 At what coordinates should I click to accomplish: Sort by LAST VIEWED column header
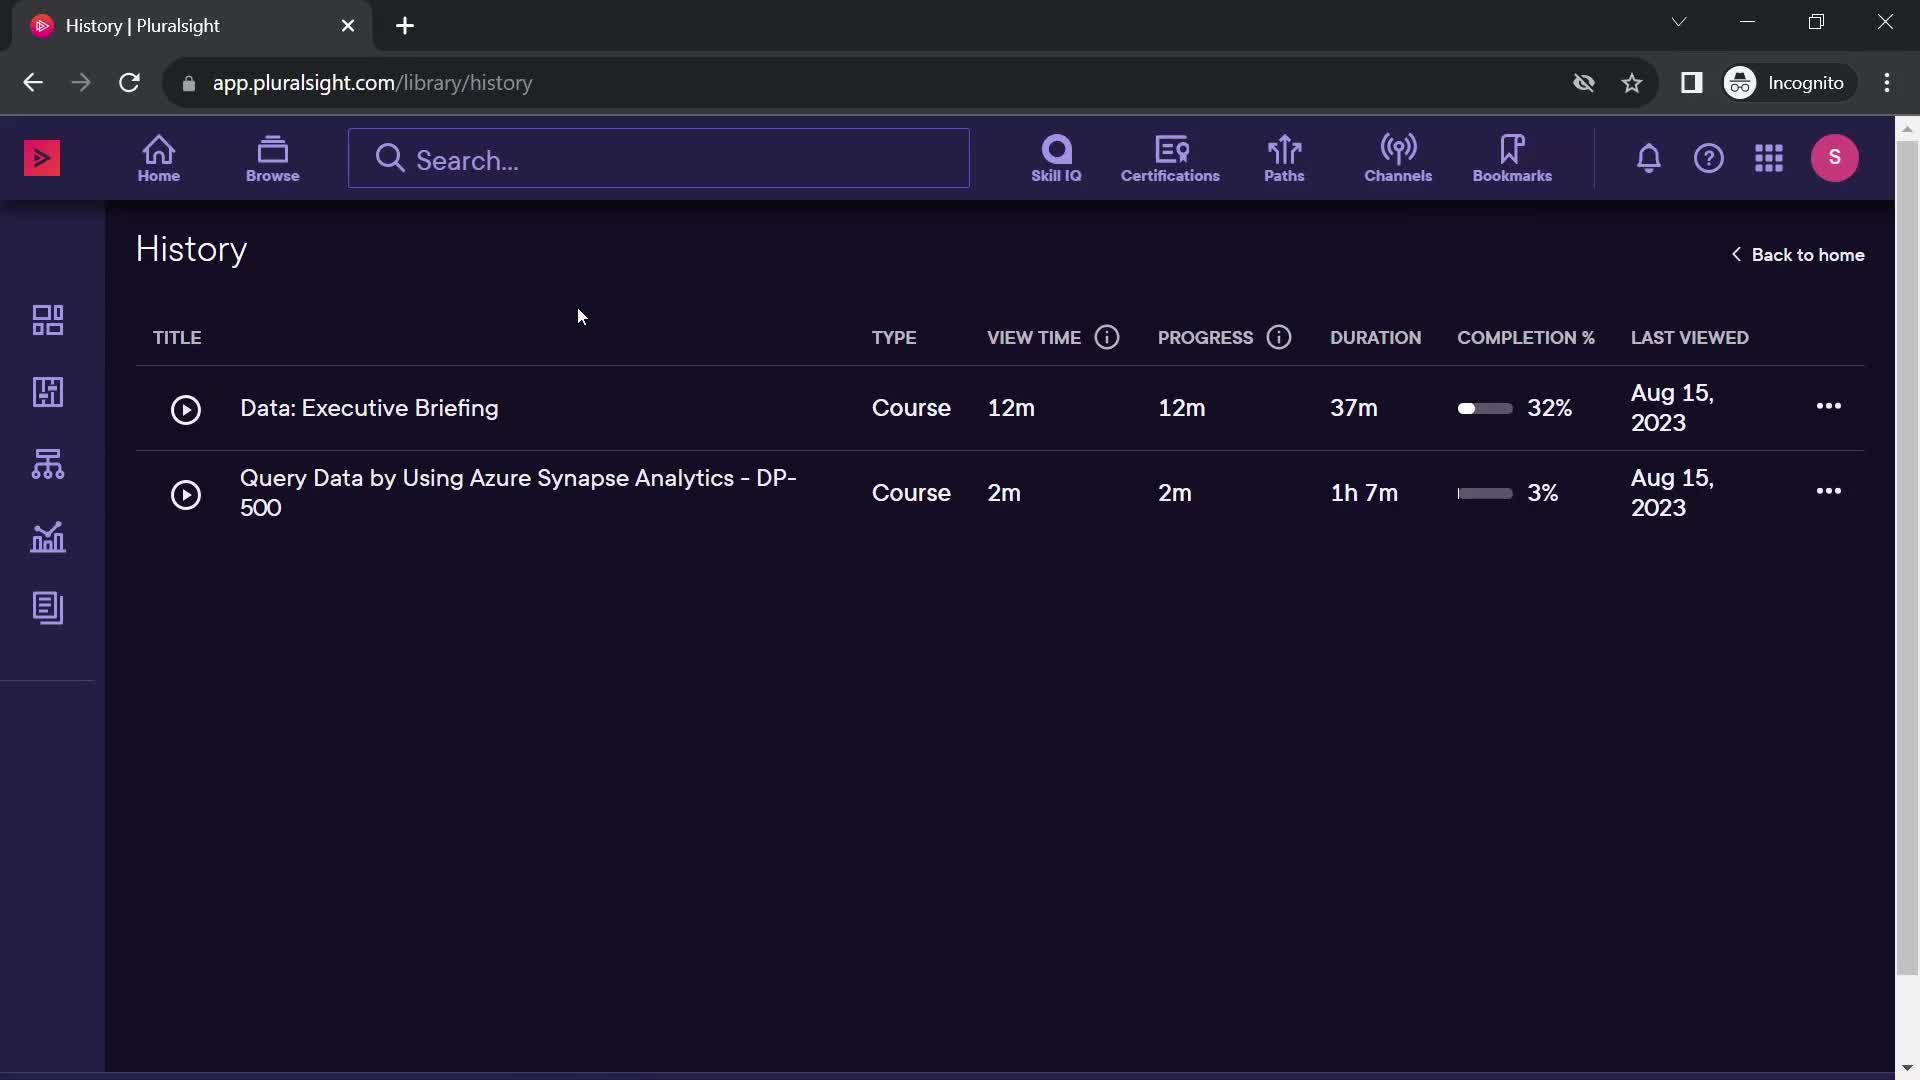tap(1690, 338)
